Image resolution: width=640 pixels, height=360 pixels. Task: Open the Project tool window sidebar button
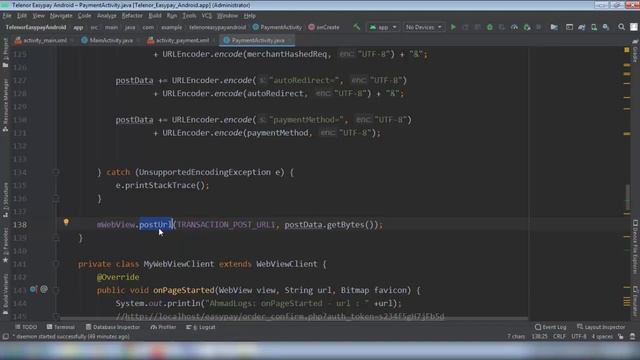coord(5,52)
